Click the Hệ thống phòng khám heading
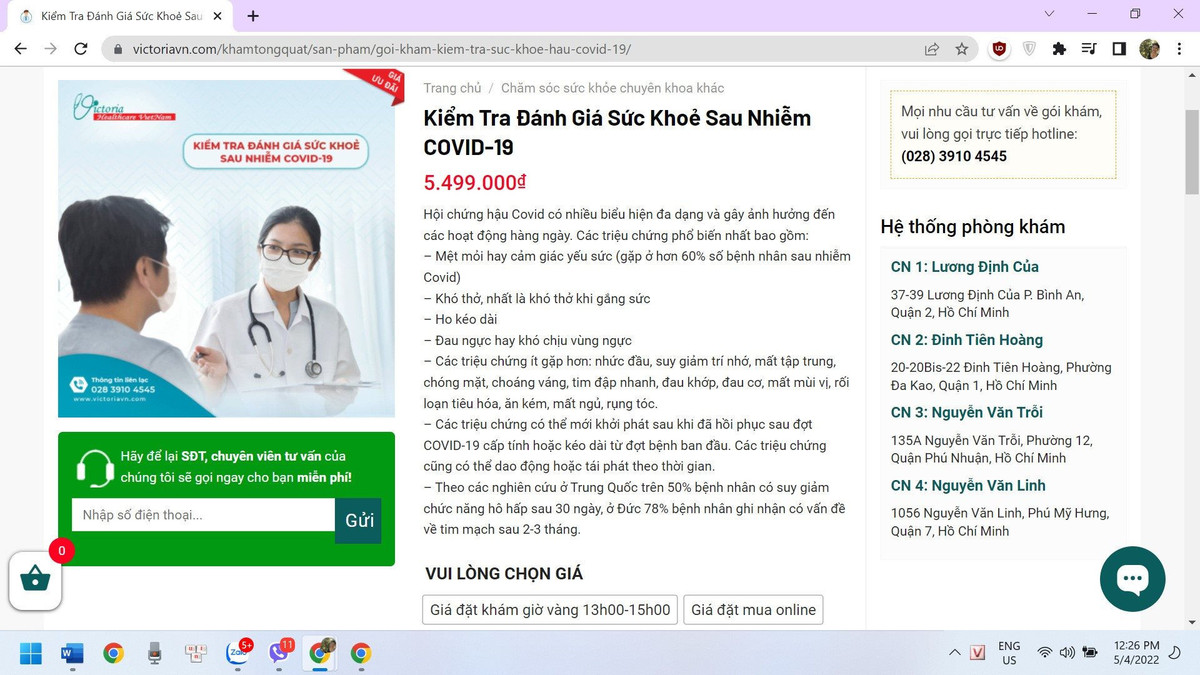Screen dimensions: 1200x675 pos(973,227)
